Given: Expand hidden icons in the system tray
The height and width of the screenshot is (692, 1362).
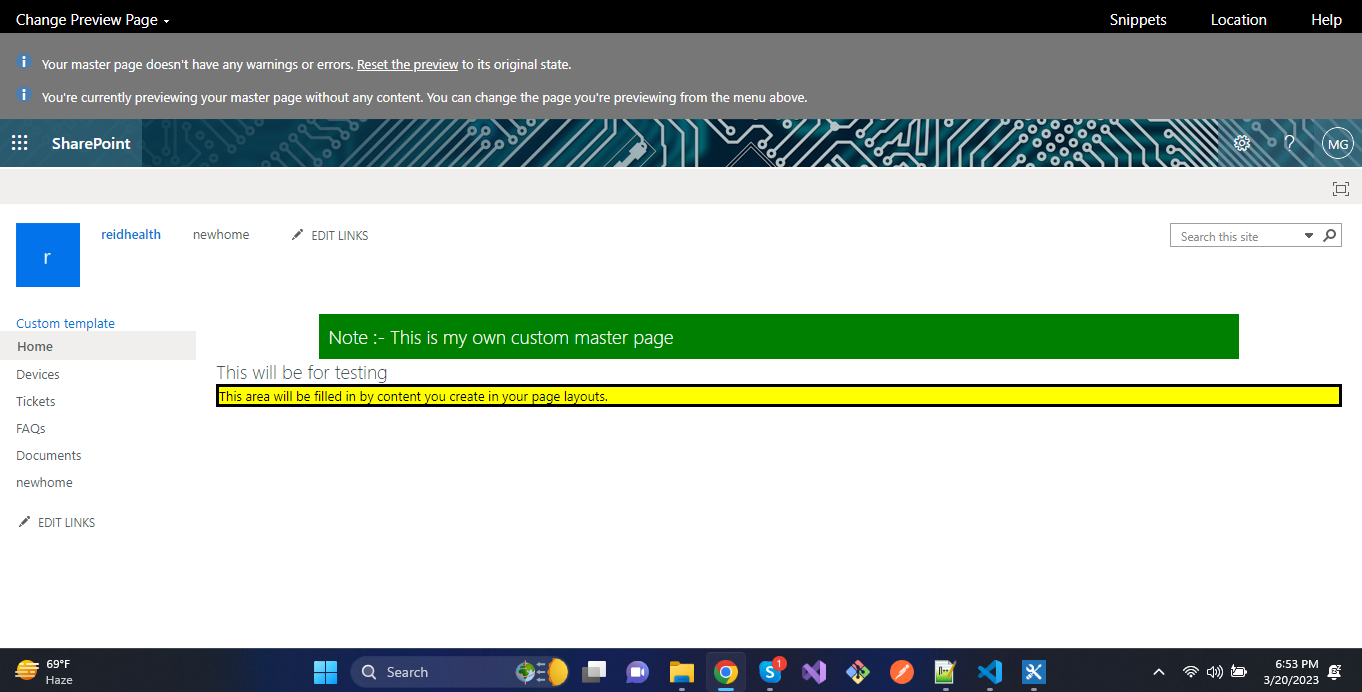Looking at the screenshot, I should coord(1158,671).
